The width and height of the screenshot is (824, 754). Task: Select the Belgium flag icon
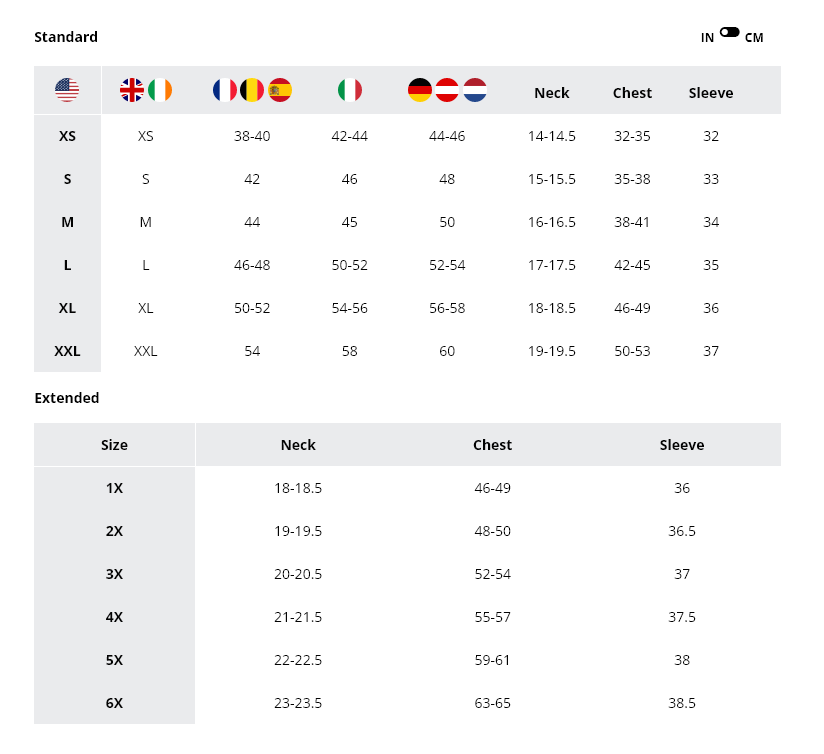pyautogui.click(x=252, y=90)
